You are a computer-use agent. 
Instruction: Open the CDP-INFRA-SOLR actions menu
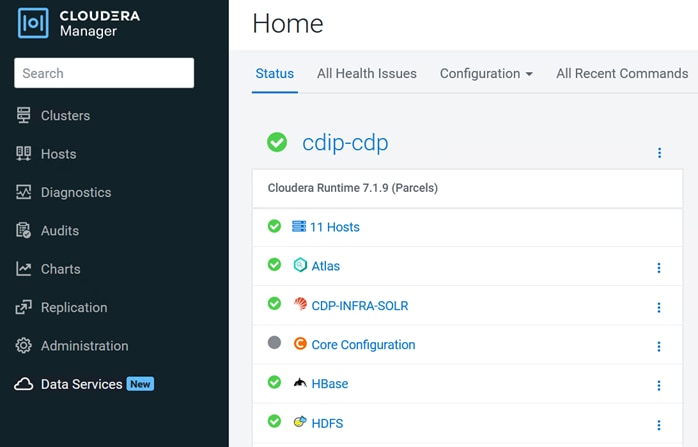click(x=659, y=307)
